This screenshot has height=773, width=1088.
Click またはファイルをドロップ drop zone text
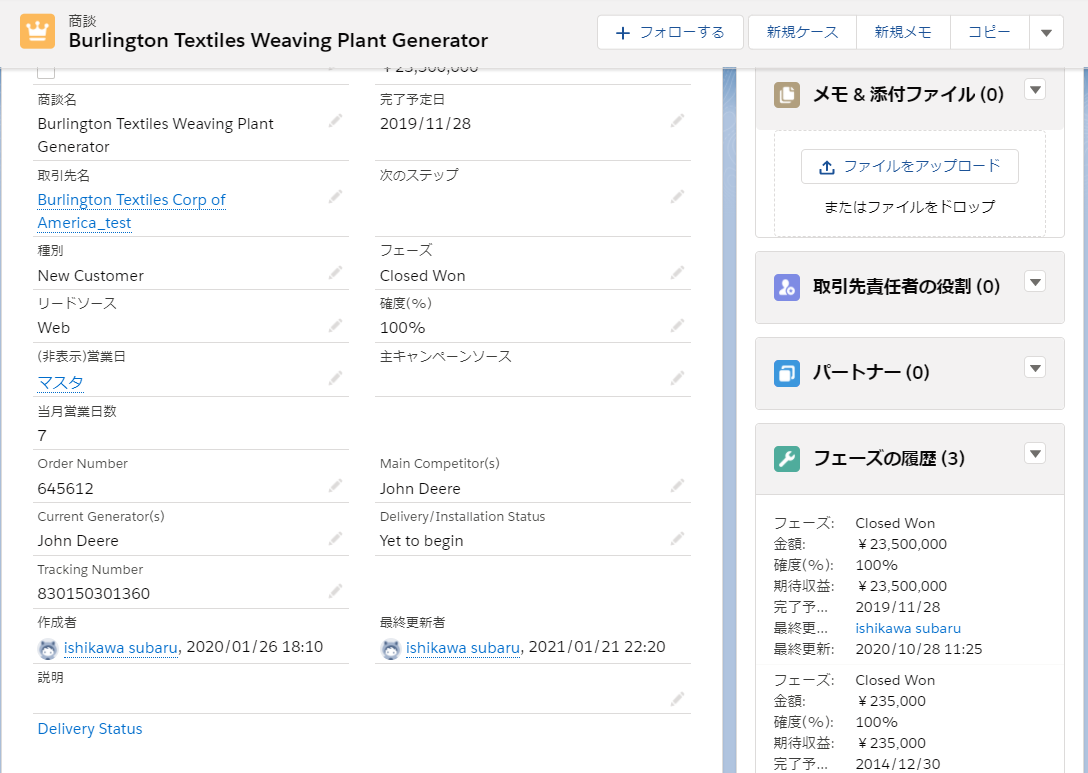tap(910, 207)
